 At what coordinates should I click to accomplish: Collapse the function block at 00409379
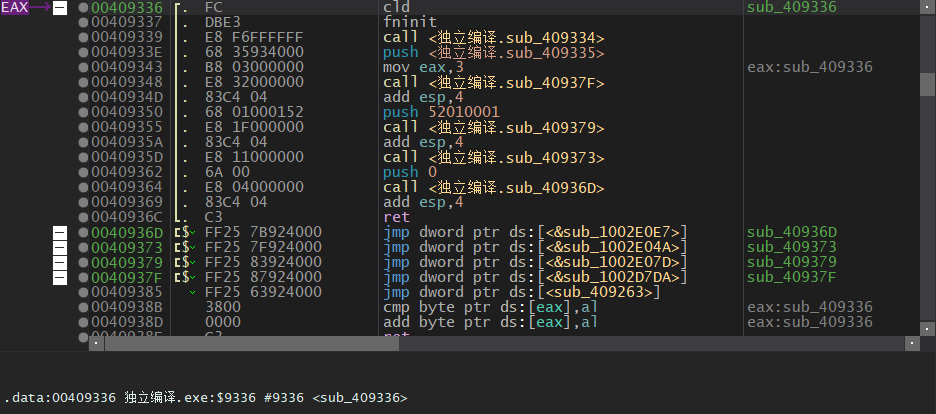[x=60, y=262]
